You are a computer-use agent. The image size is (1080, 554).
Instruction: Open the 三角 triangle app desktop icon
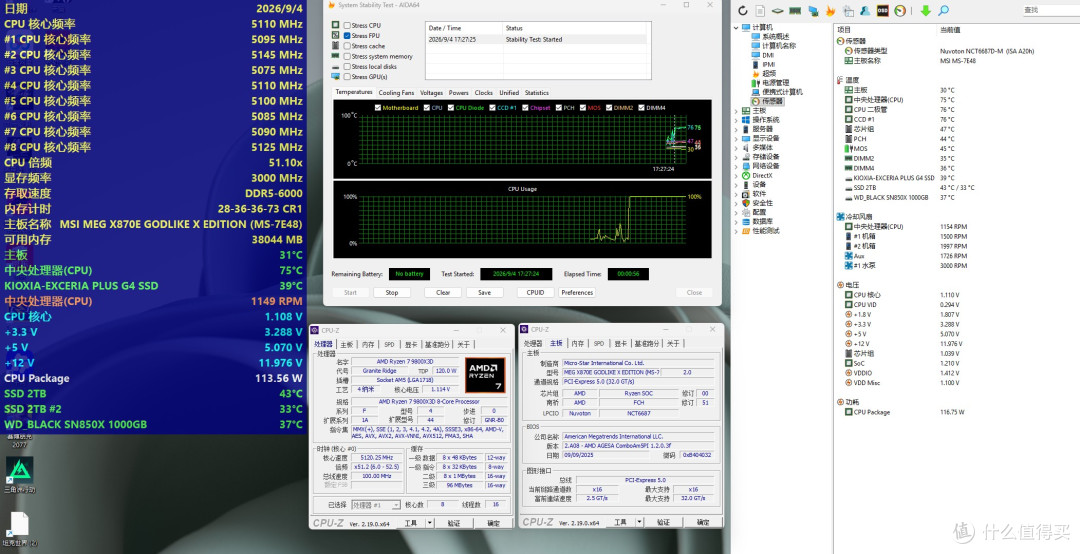coord(19,469)
